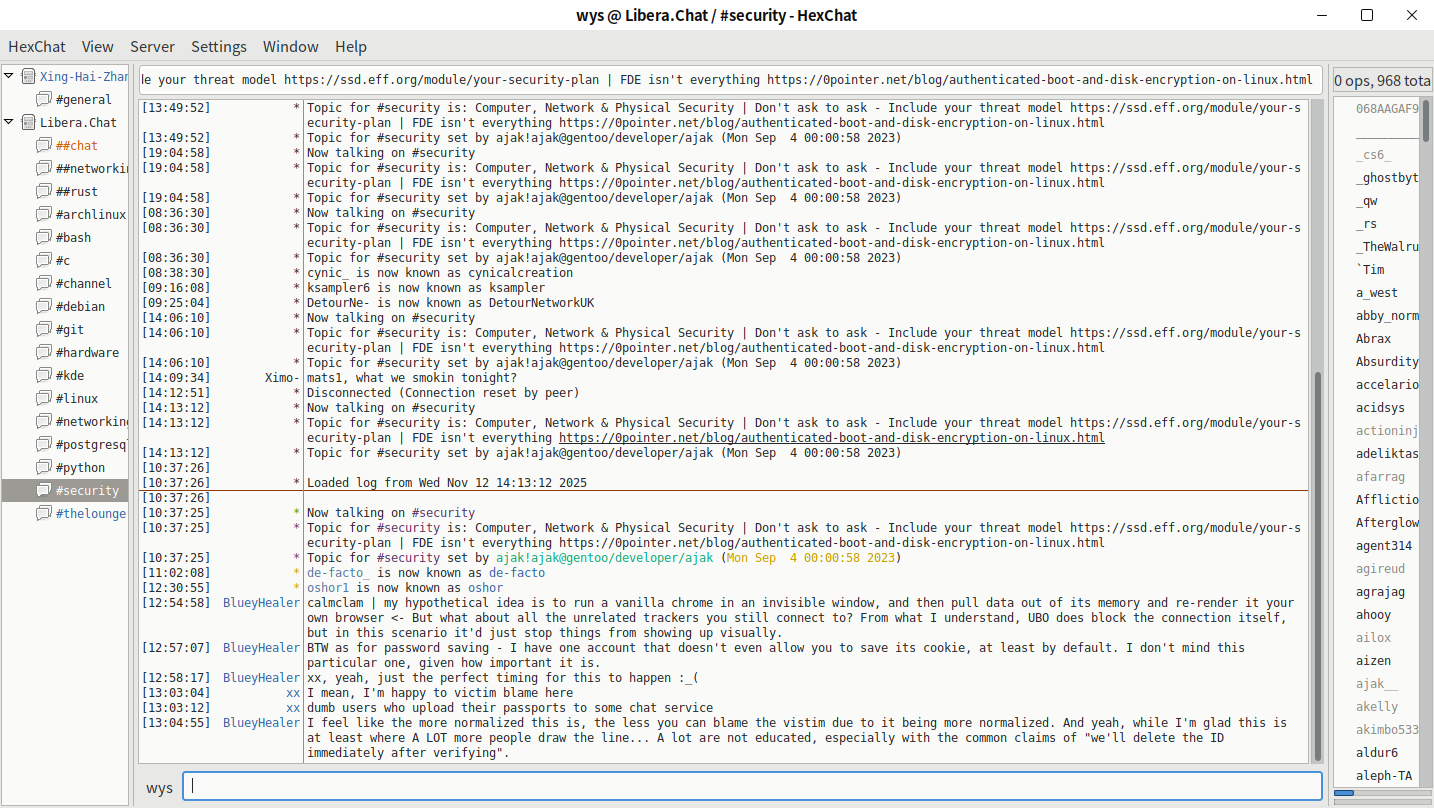This screenshot has height=808, width=1434.
Task: Select user agent314 in the user list
Action: tap(1384, 546)
